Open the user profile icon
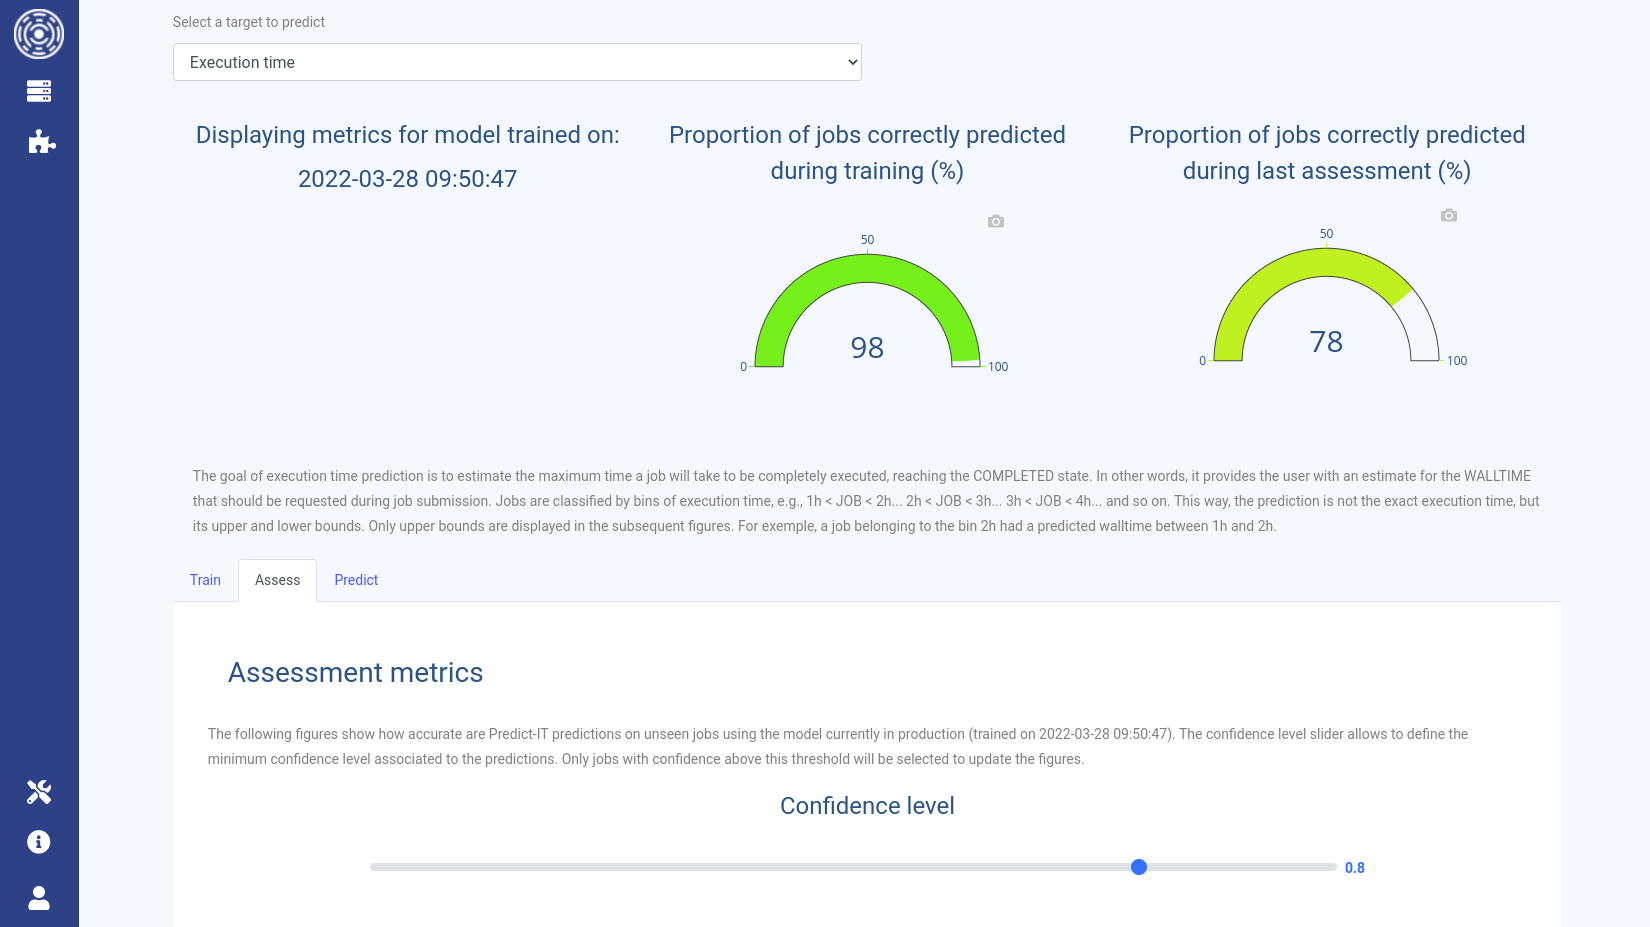 click(x=39, y=898)
